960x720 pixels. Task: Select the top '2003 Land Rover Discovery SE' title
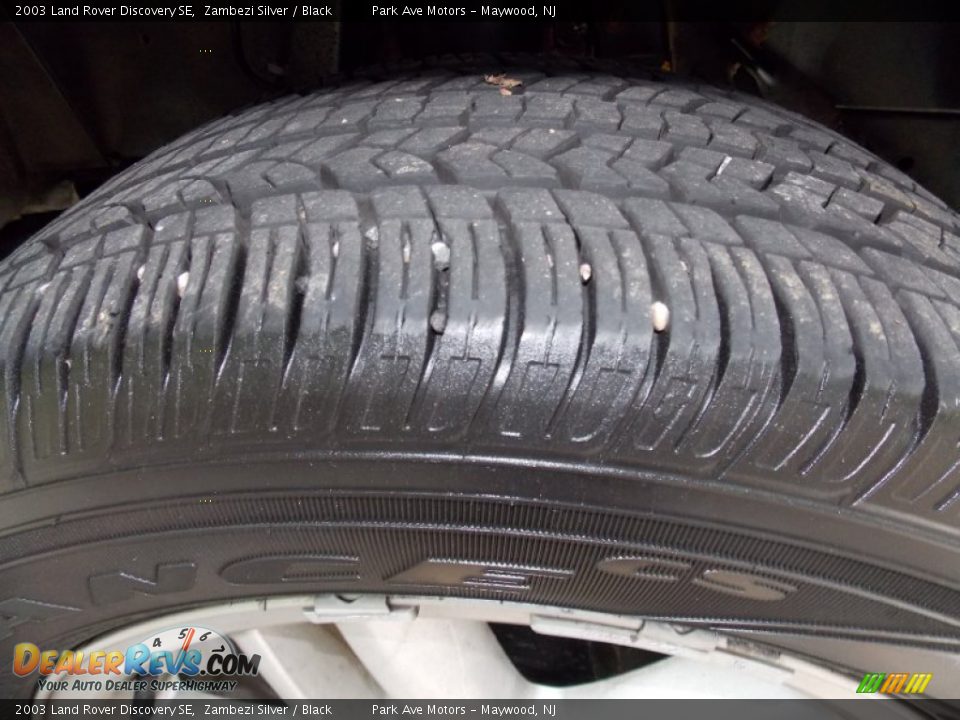[x=104, y=11]
